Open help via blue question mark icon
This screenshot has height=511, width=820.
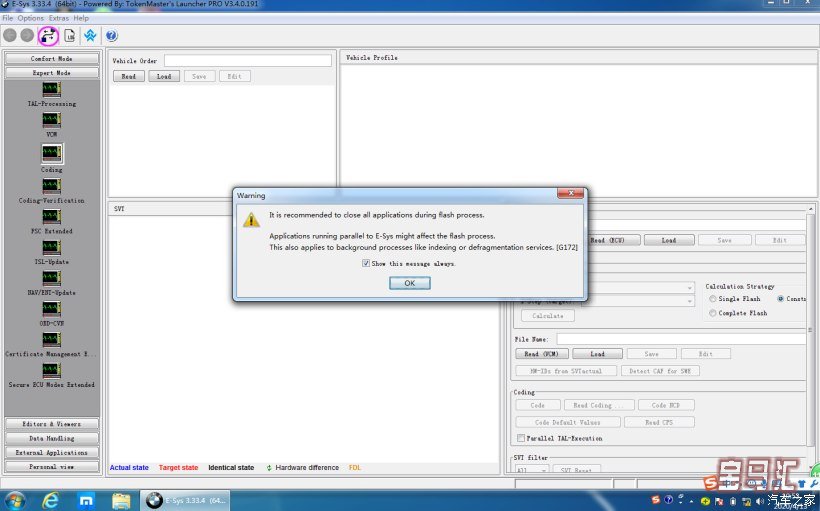point(111,36)
